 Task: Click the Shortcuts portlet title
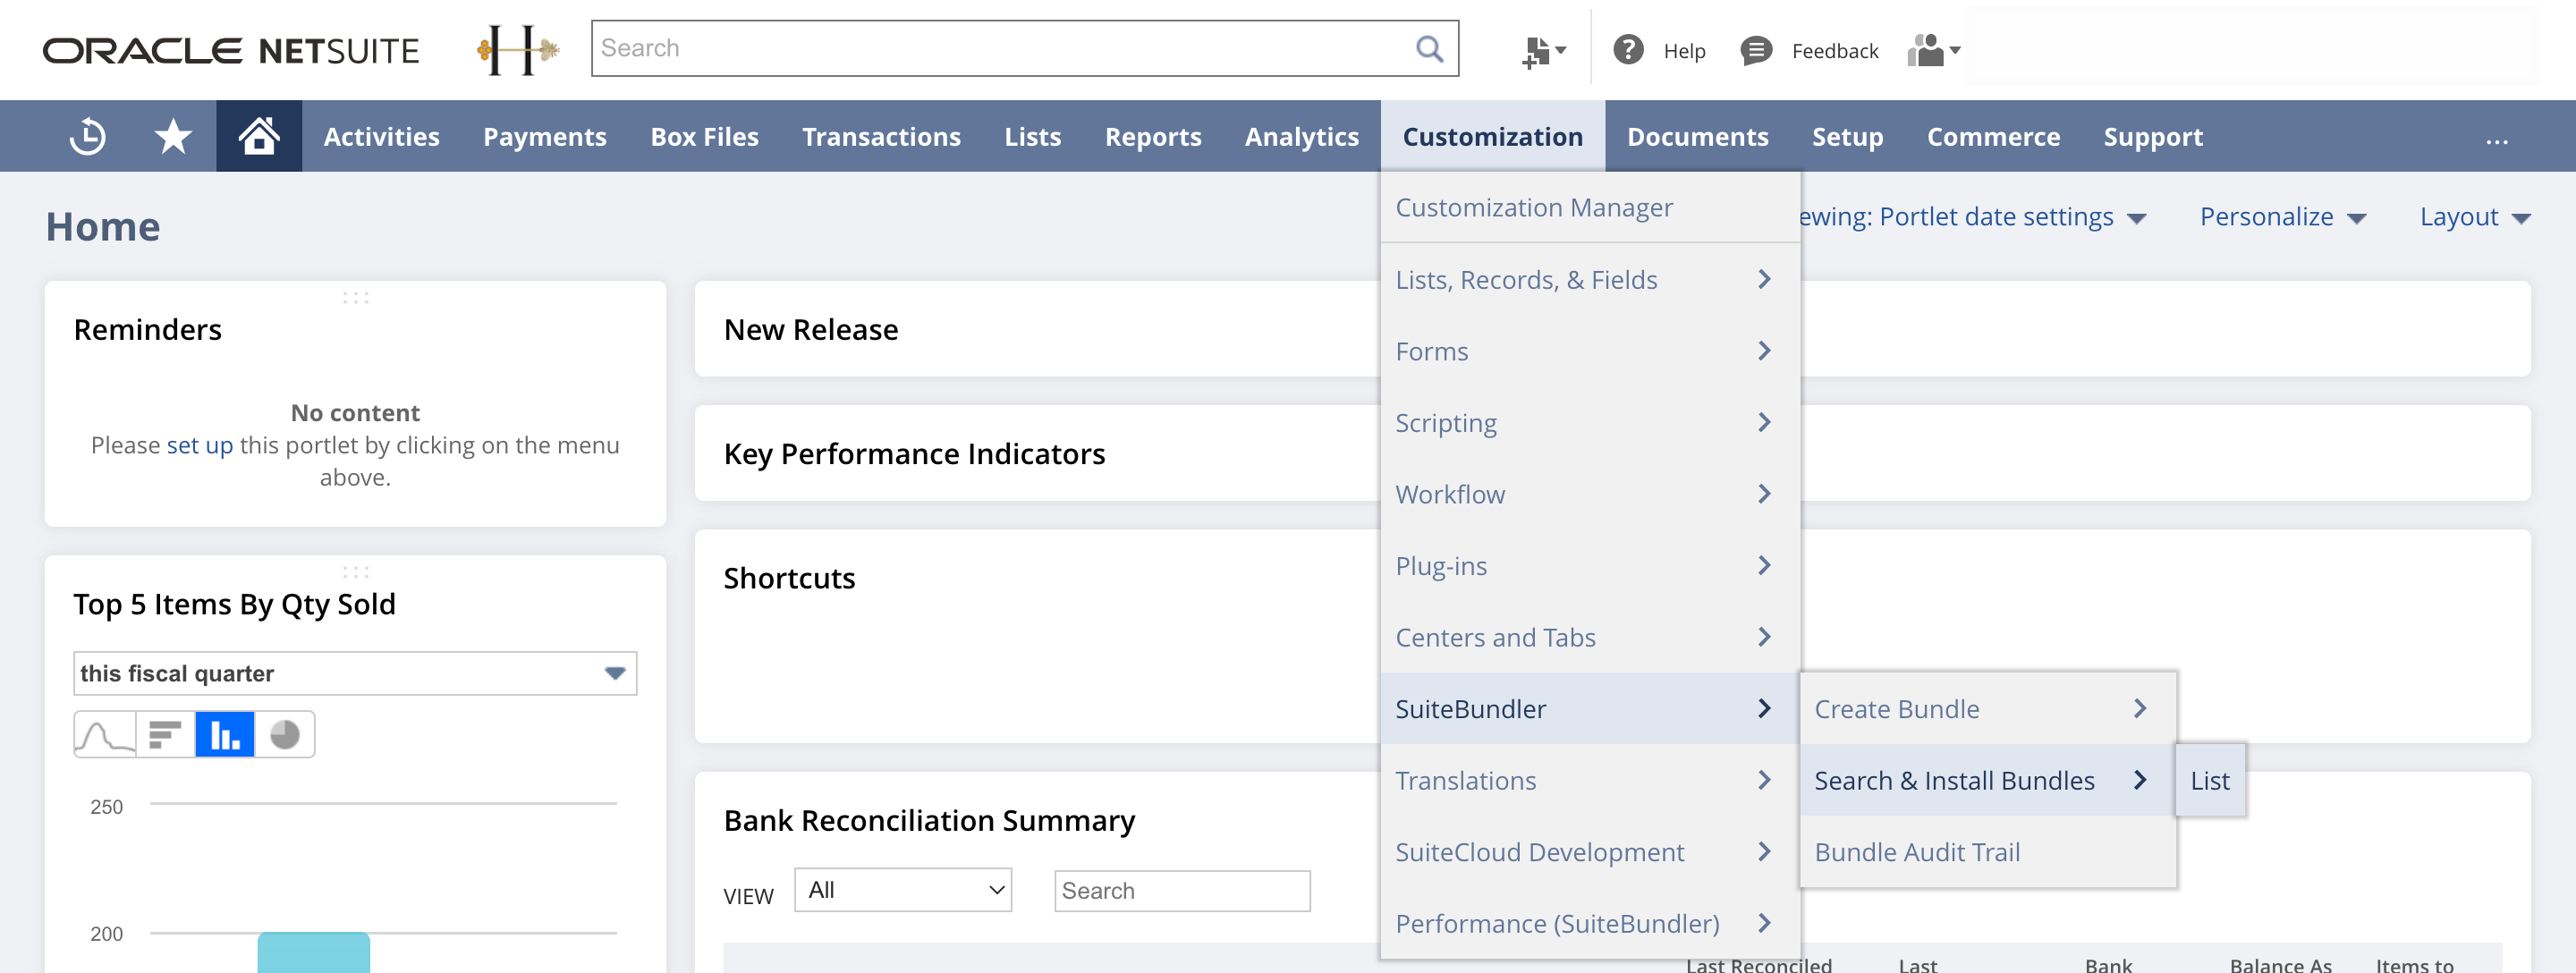click(x=789, y=578)
